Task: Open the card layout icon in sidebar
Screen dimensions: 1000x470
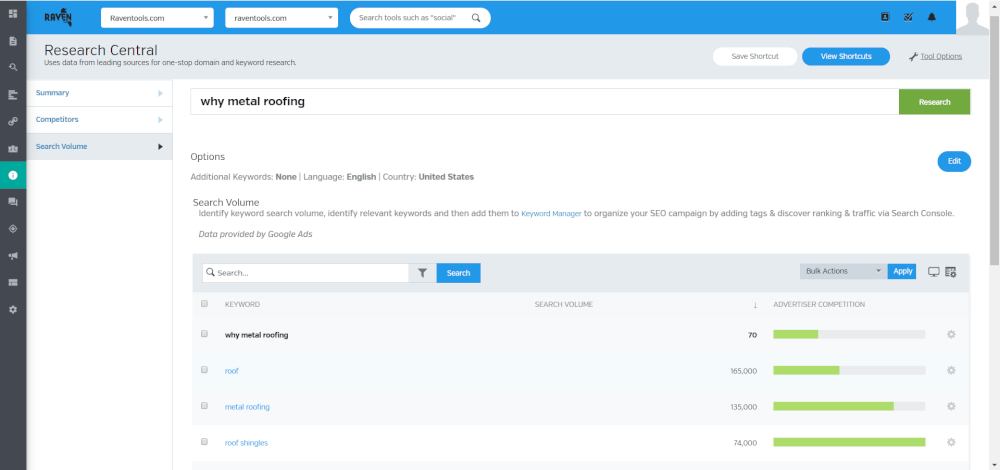Action: tap(13, 282)
